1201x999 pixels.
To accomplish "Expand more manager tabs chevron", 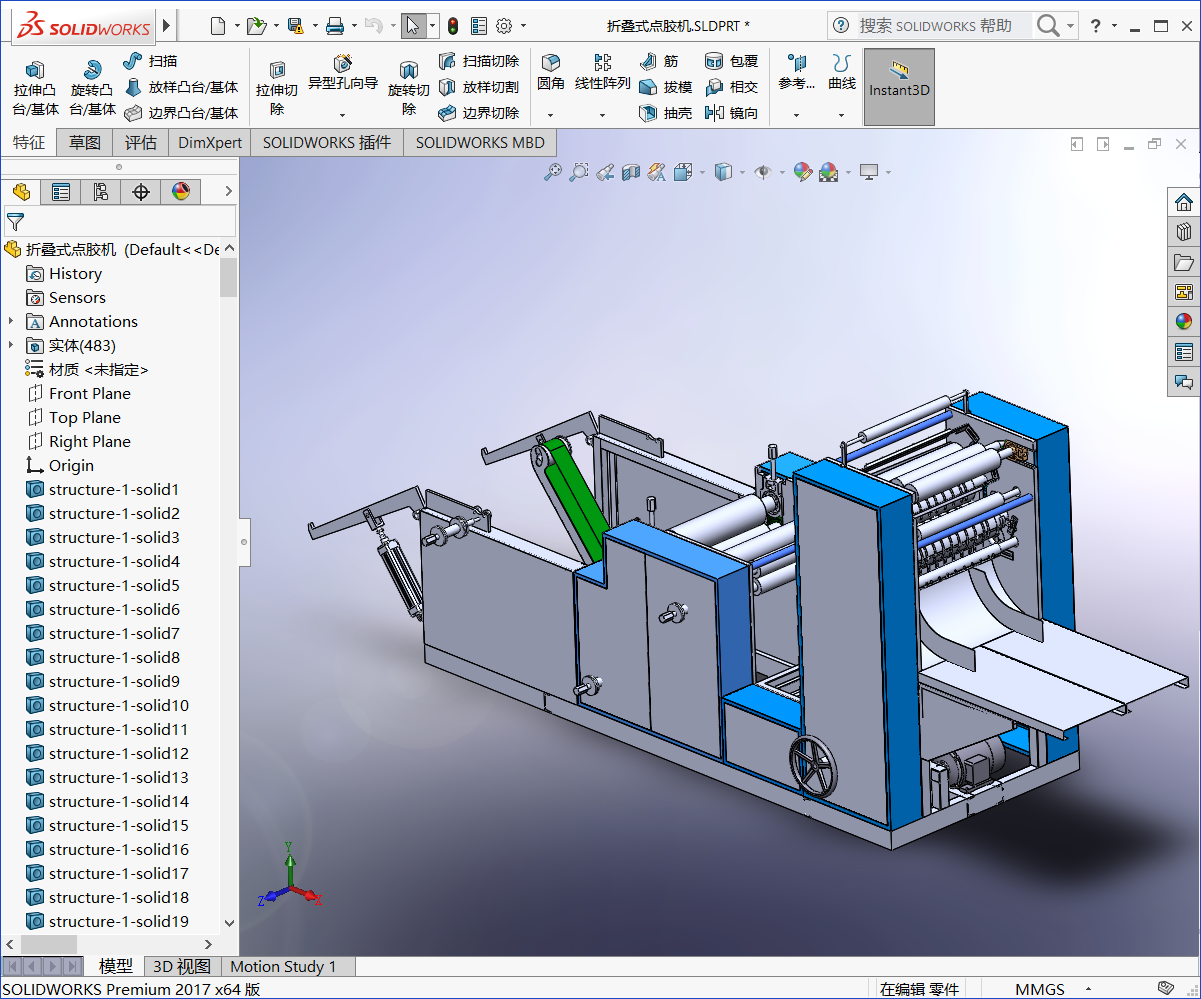I will pyautogui.click(x=228, y=192).
